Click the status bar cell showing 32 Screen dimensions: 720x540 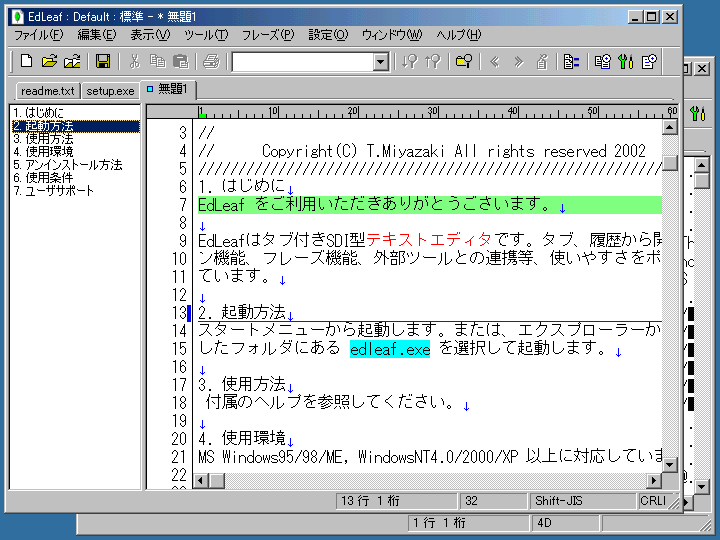(x=493, y=501)
